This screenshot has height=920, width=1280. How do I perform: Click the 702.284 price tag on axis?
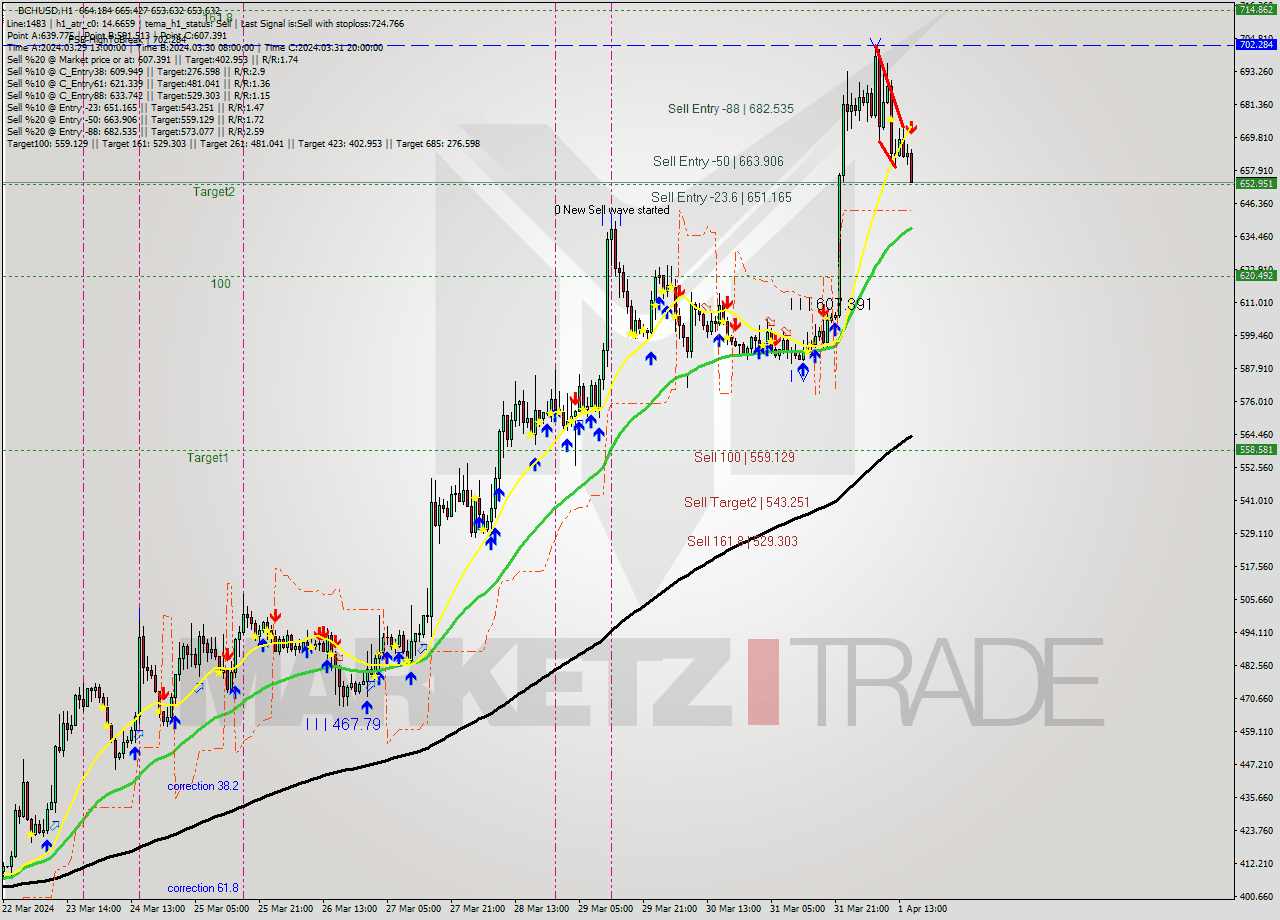1256,44
